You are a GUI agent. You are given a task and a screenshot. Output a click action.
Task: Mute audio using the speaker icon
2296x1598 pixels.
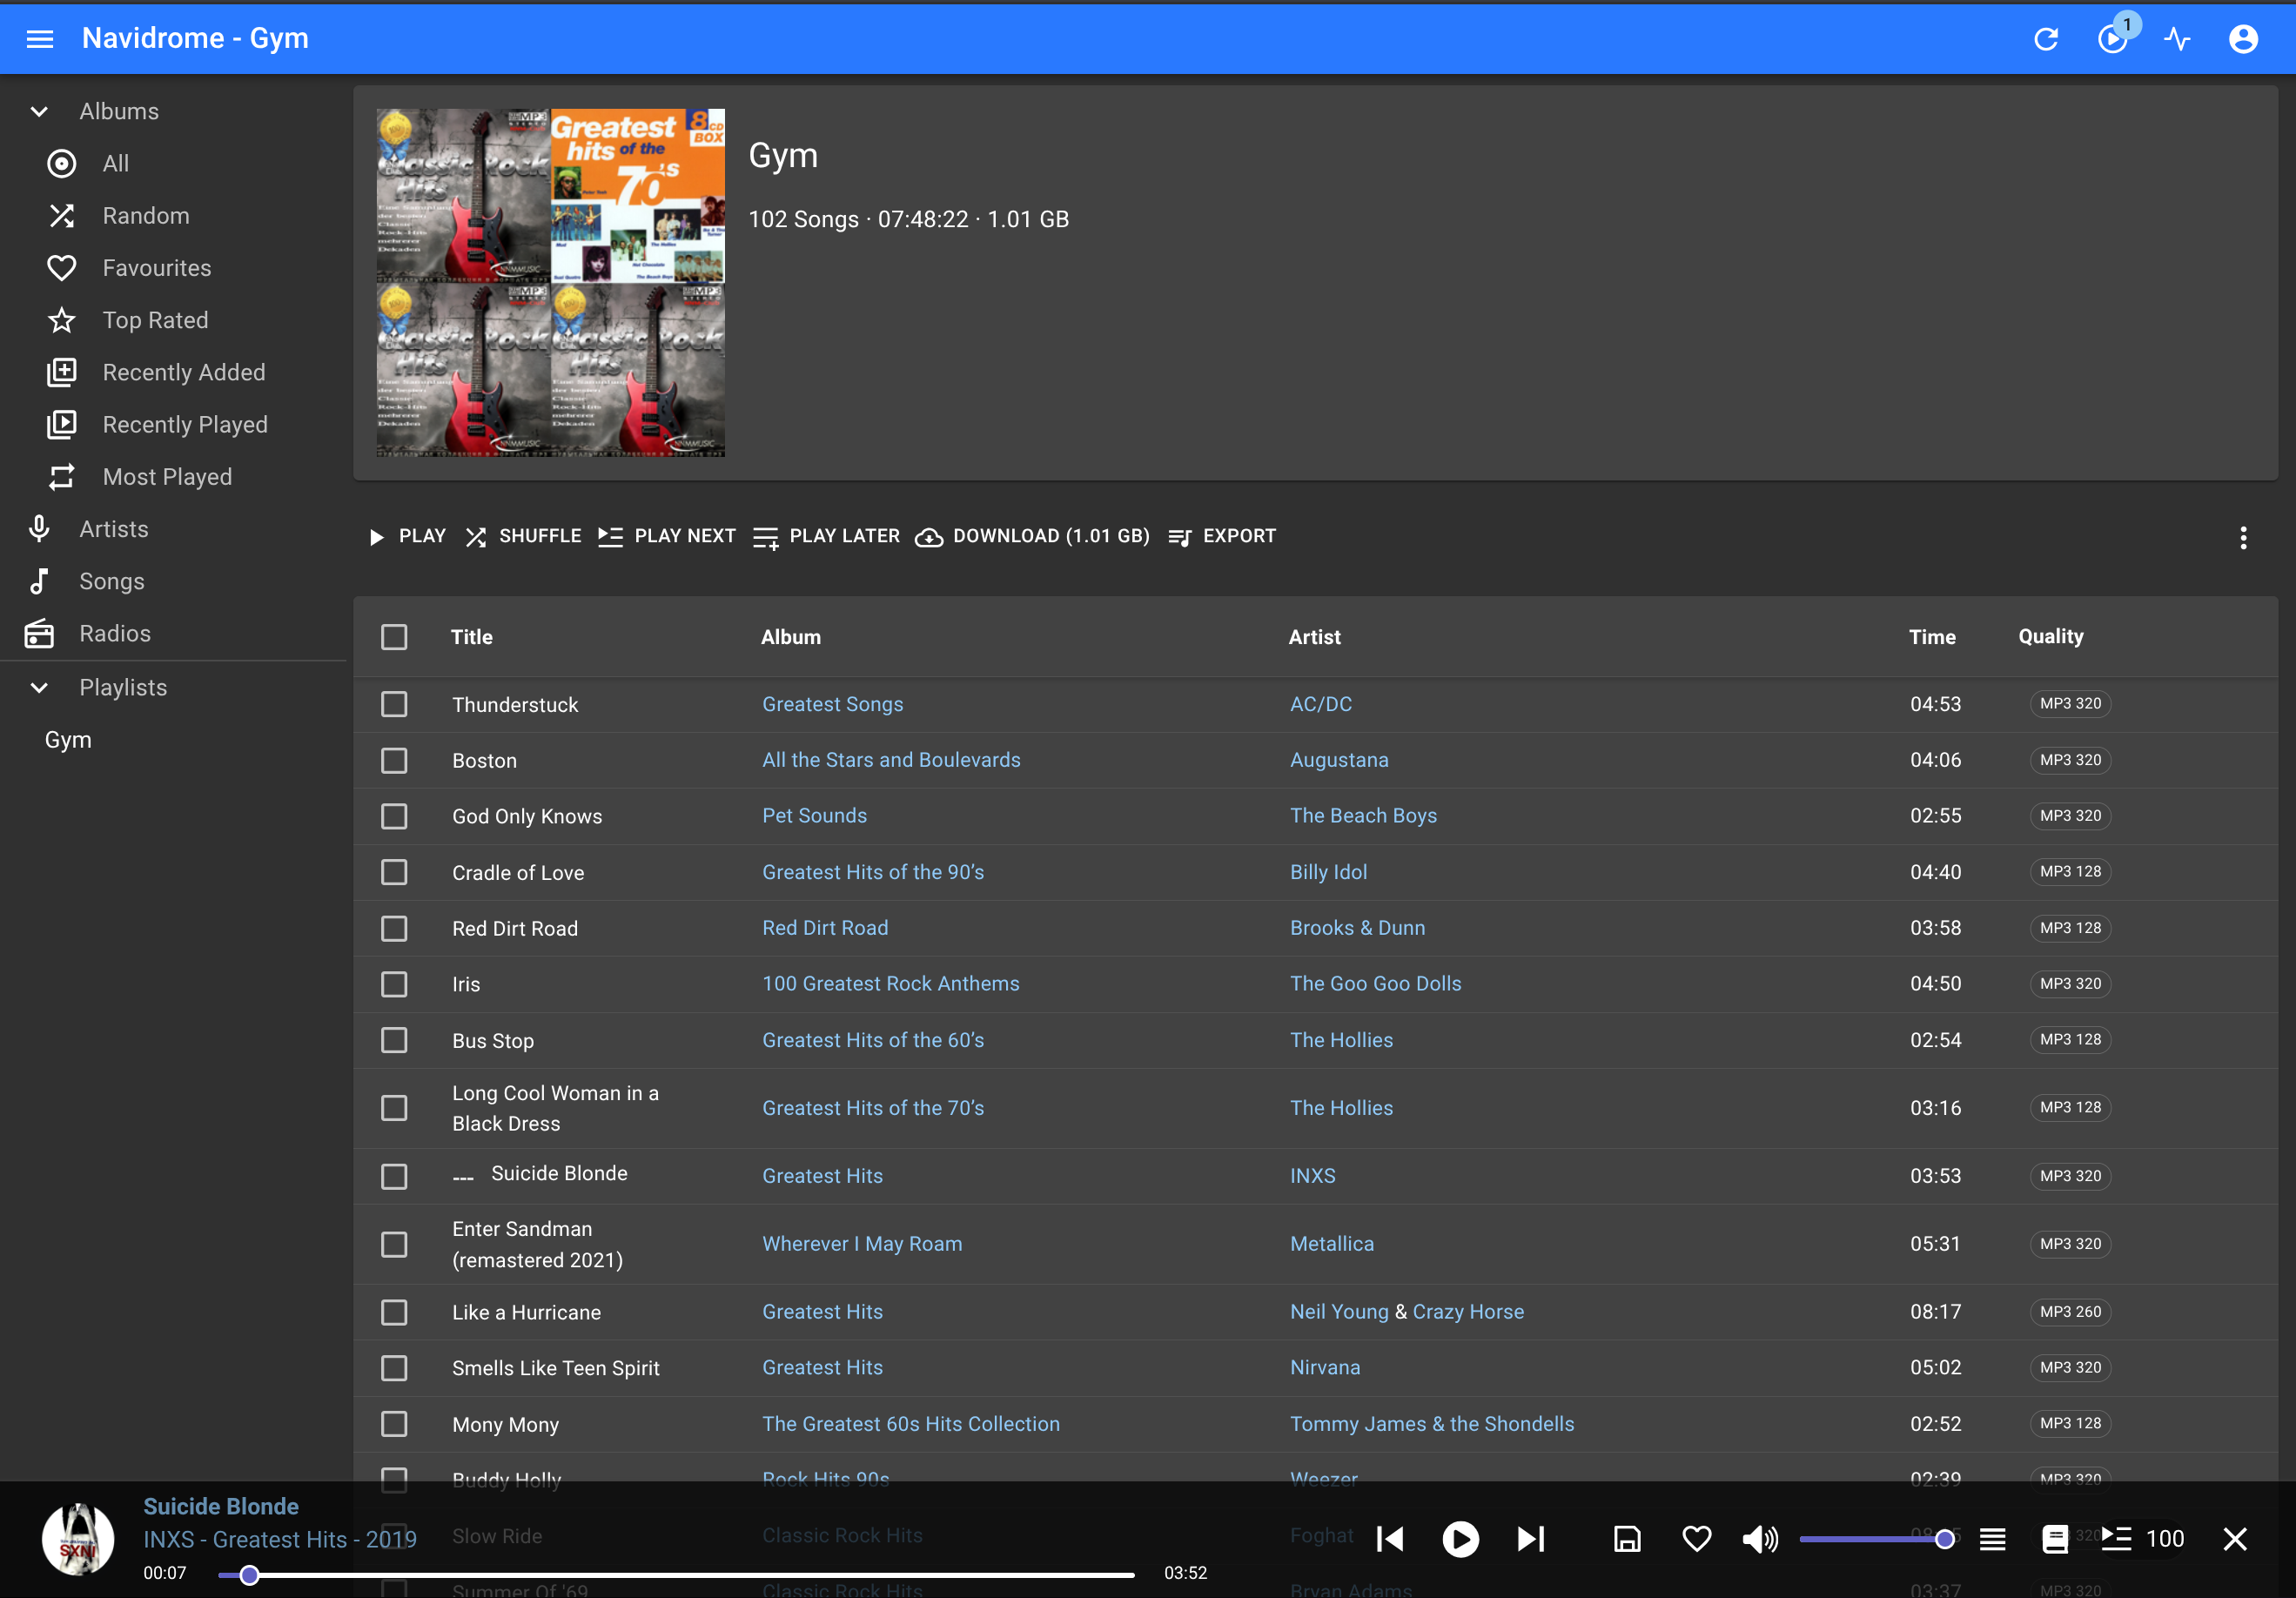[1760, 1540]
